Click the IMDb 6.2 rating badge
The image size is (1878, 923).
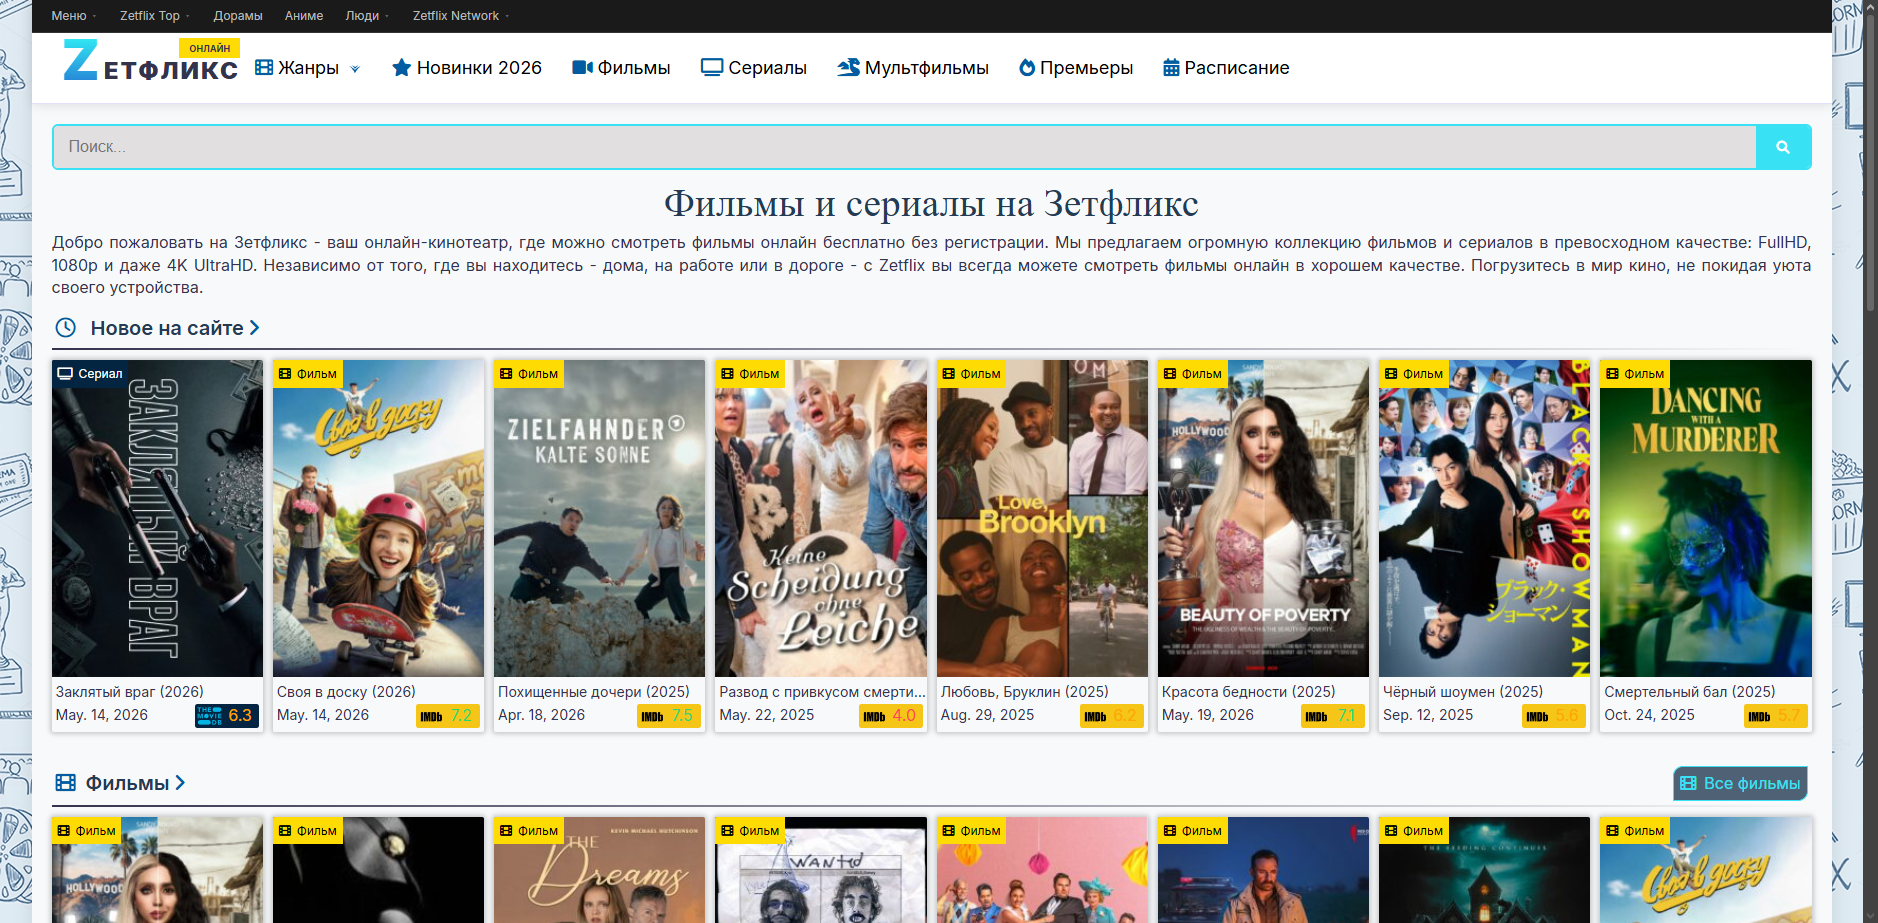1112,716
